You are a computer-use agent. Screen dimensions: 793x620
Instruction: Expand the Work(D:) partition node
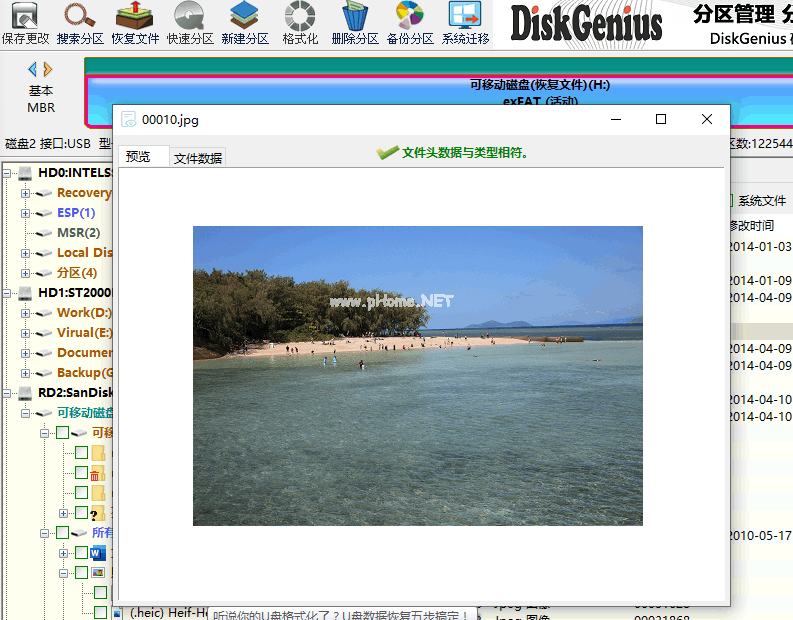pos(26,313)
